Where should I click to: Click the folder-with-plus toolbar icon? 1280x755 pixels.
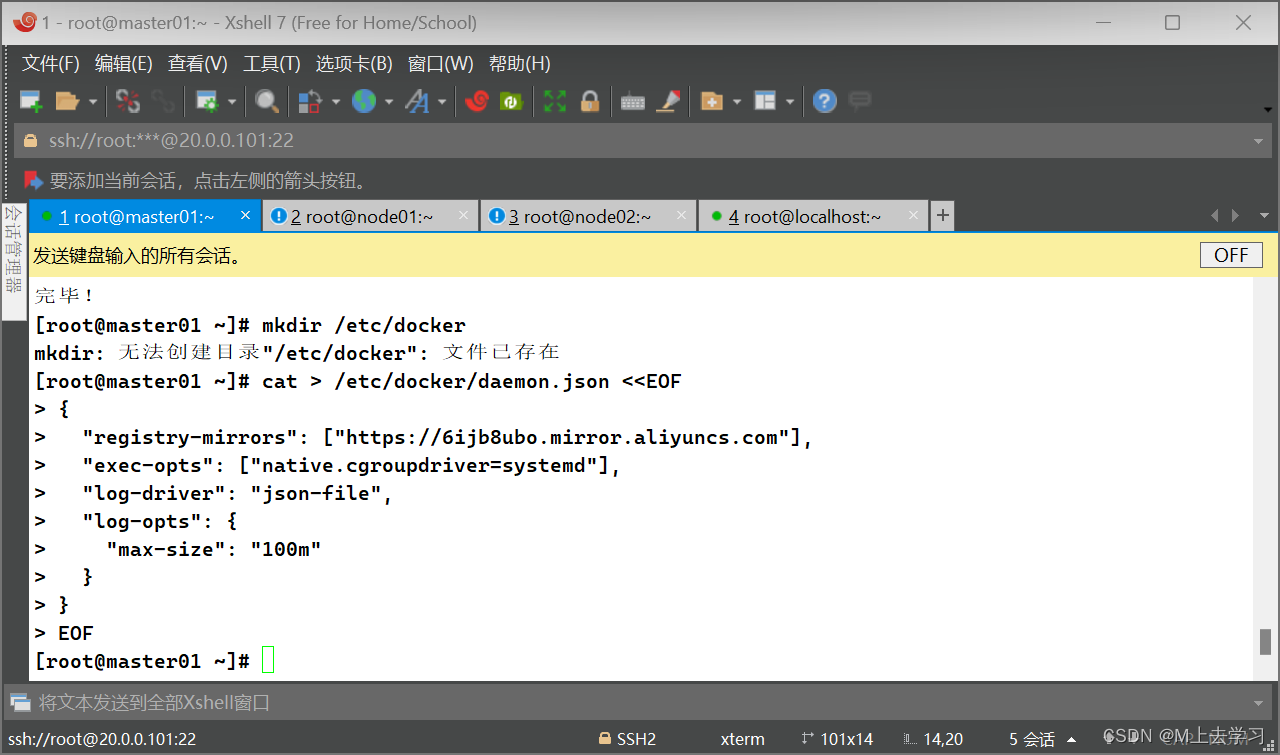(712, 101)
